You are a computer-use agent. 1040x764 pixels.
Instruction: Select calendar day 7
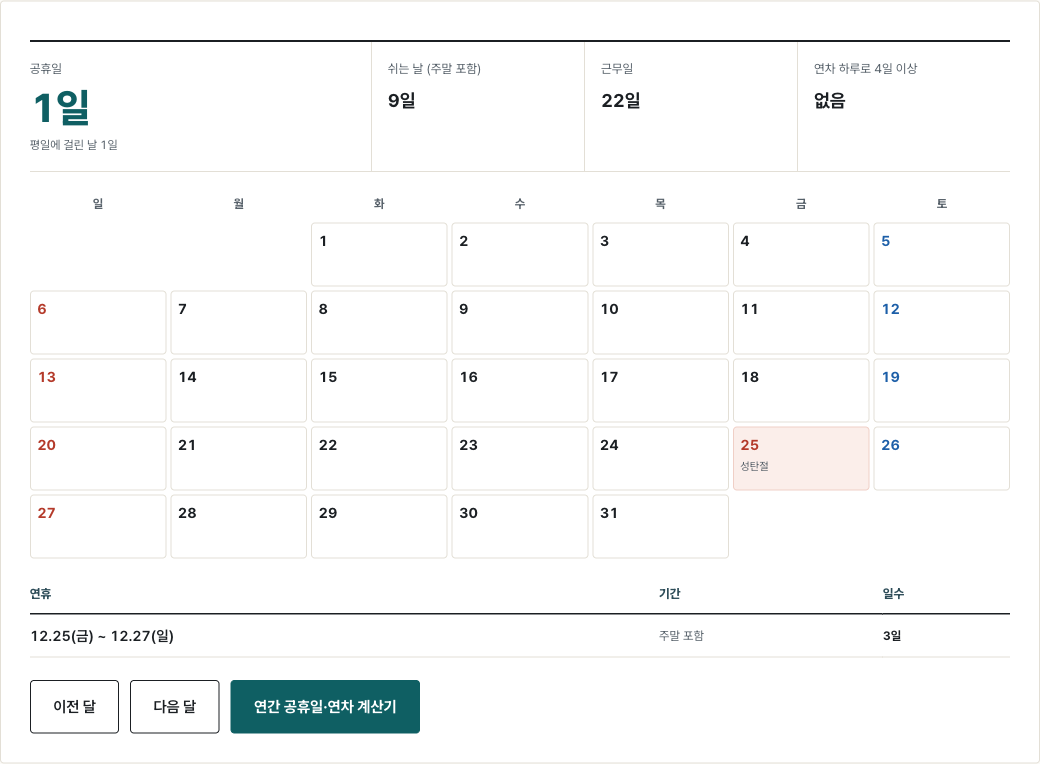239,322
